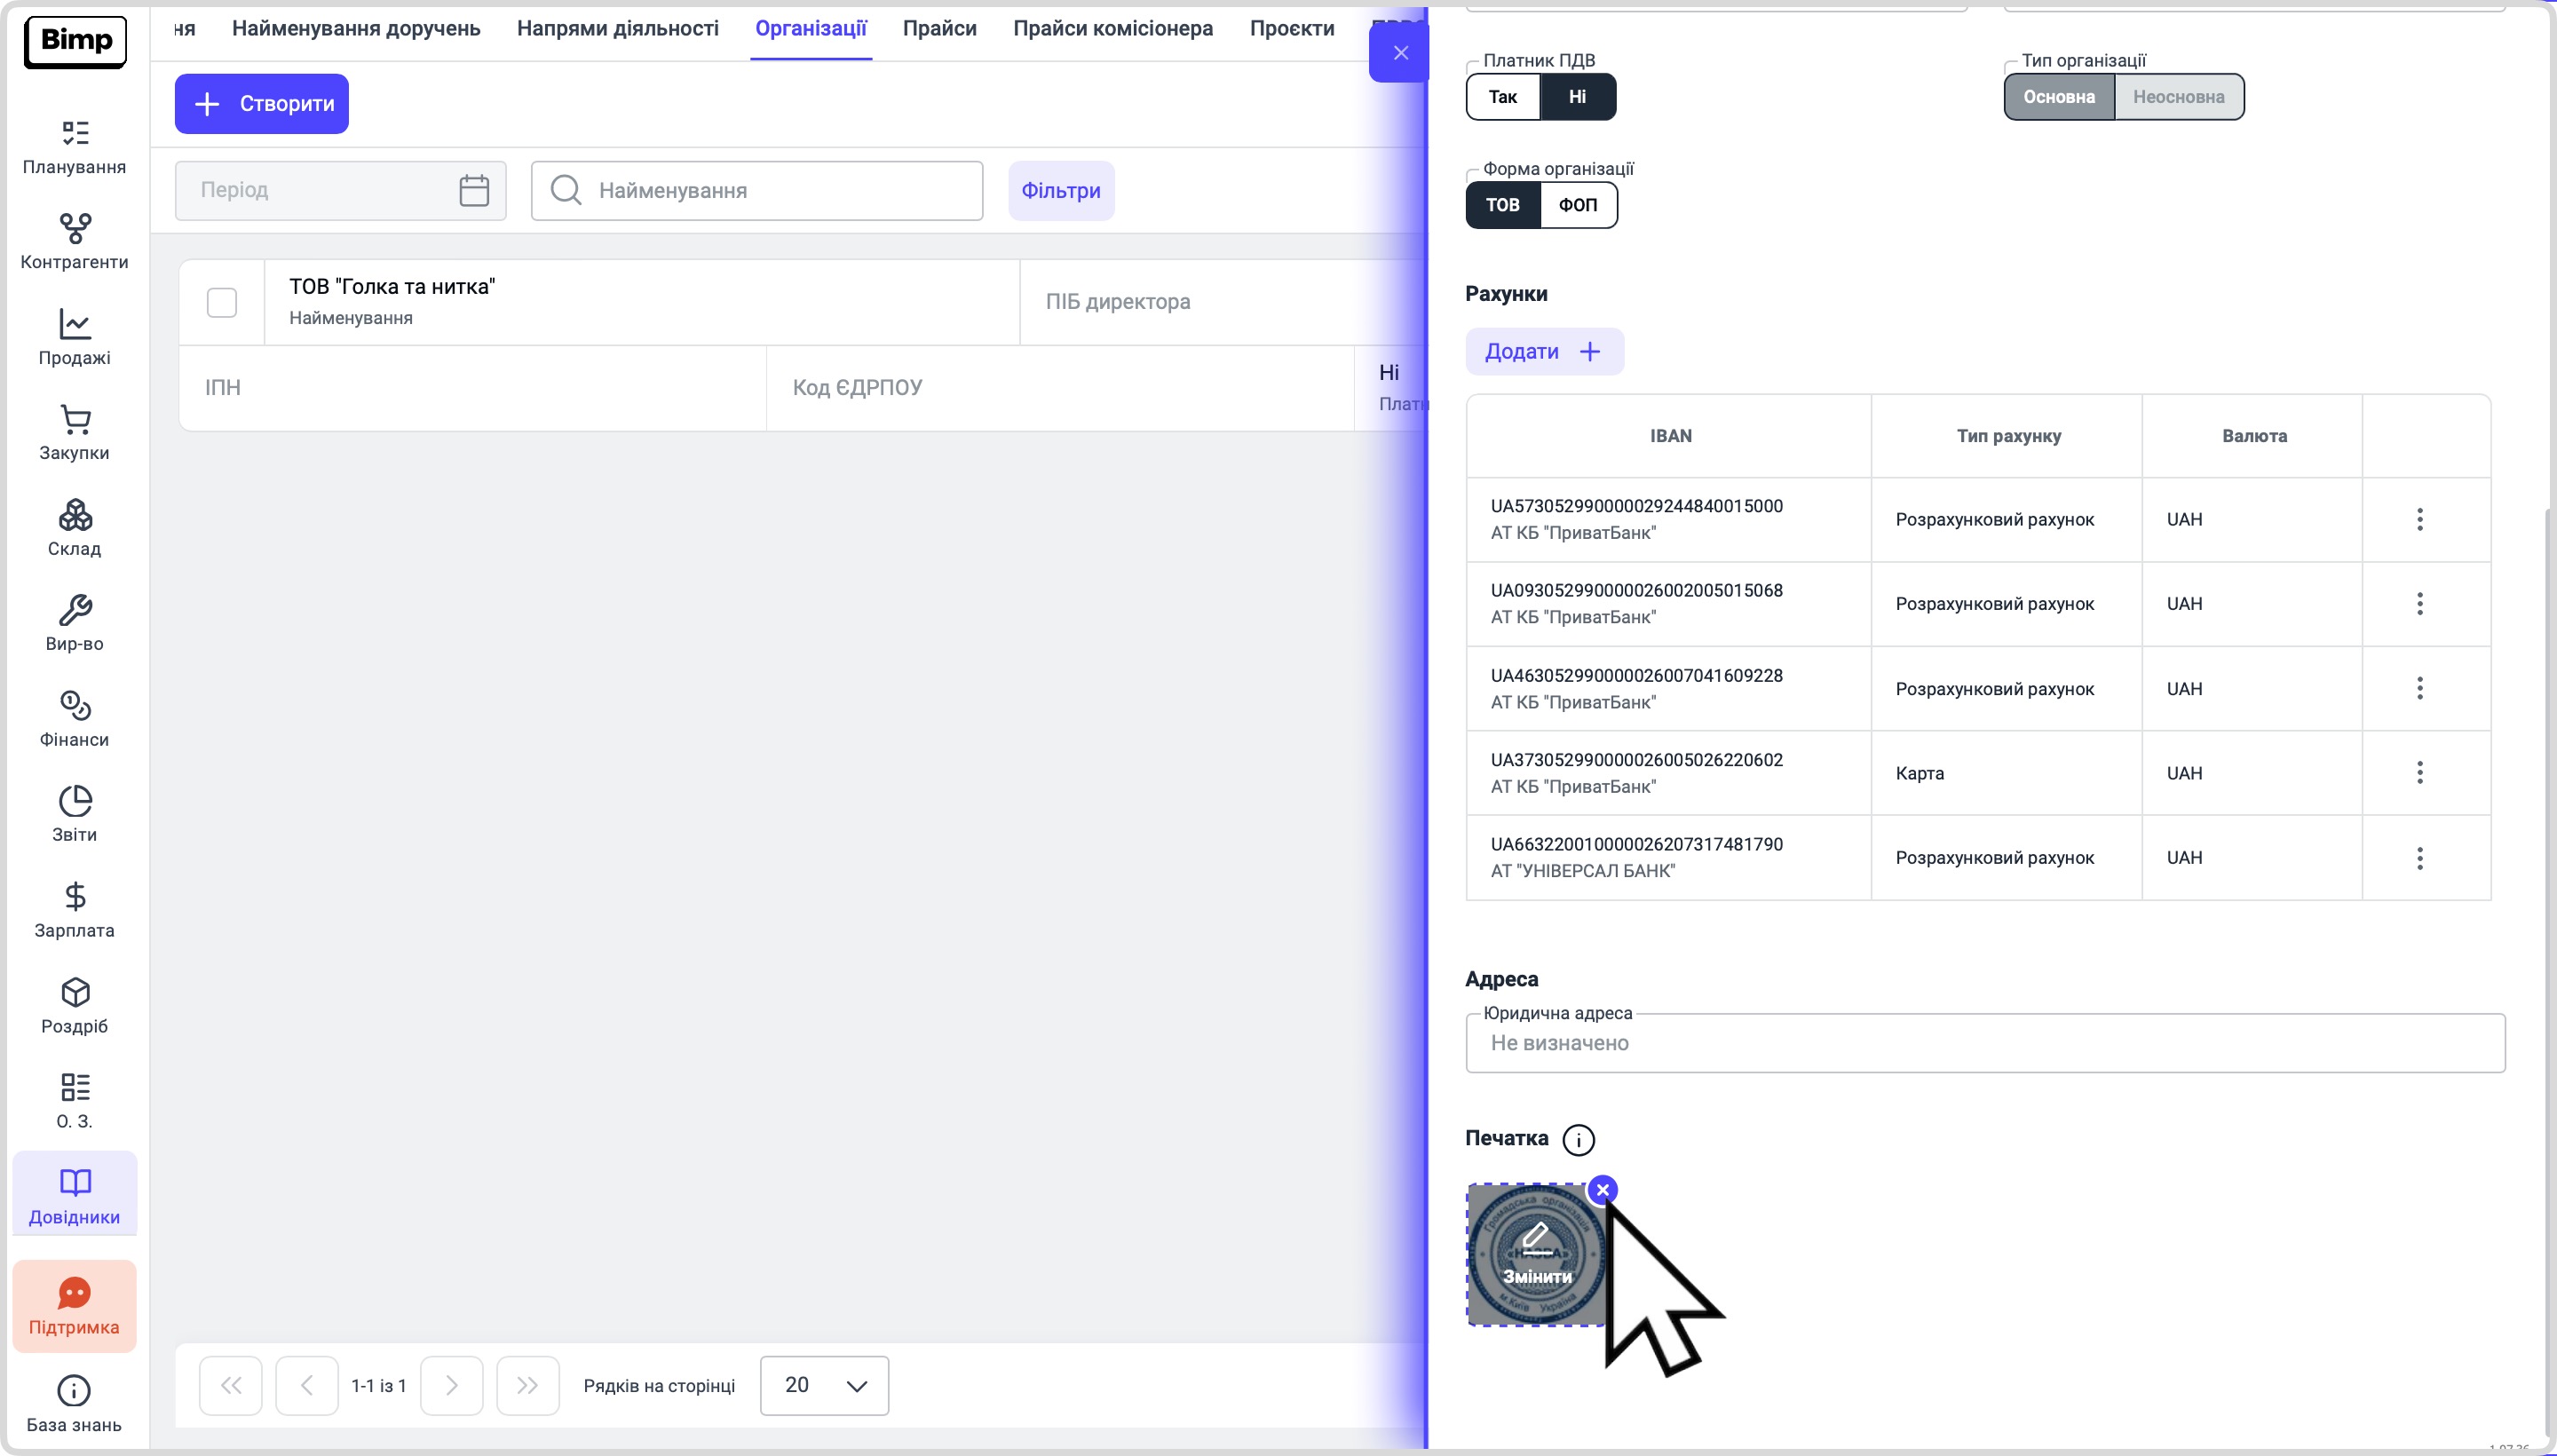Open options menu for УНІВЕРСАЛ БАНК account
This screenshot has width=2557, height=1456.
2420,858
